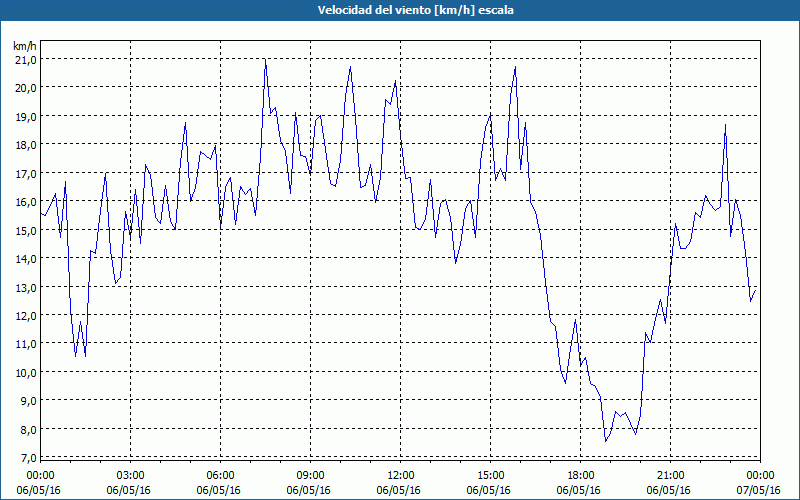The height and width of the screenshot is (500, 800).
Task: Select the 7,0 value on the Y axis
Action: coord(28,458)
